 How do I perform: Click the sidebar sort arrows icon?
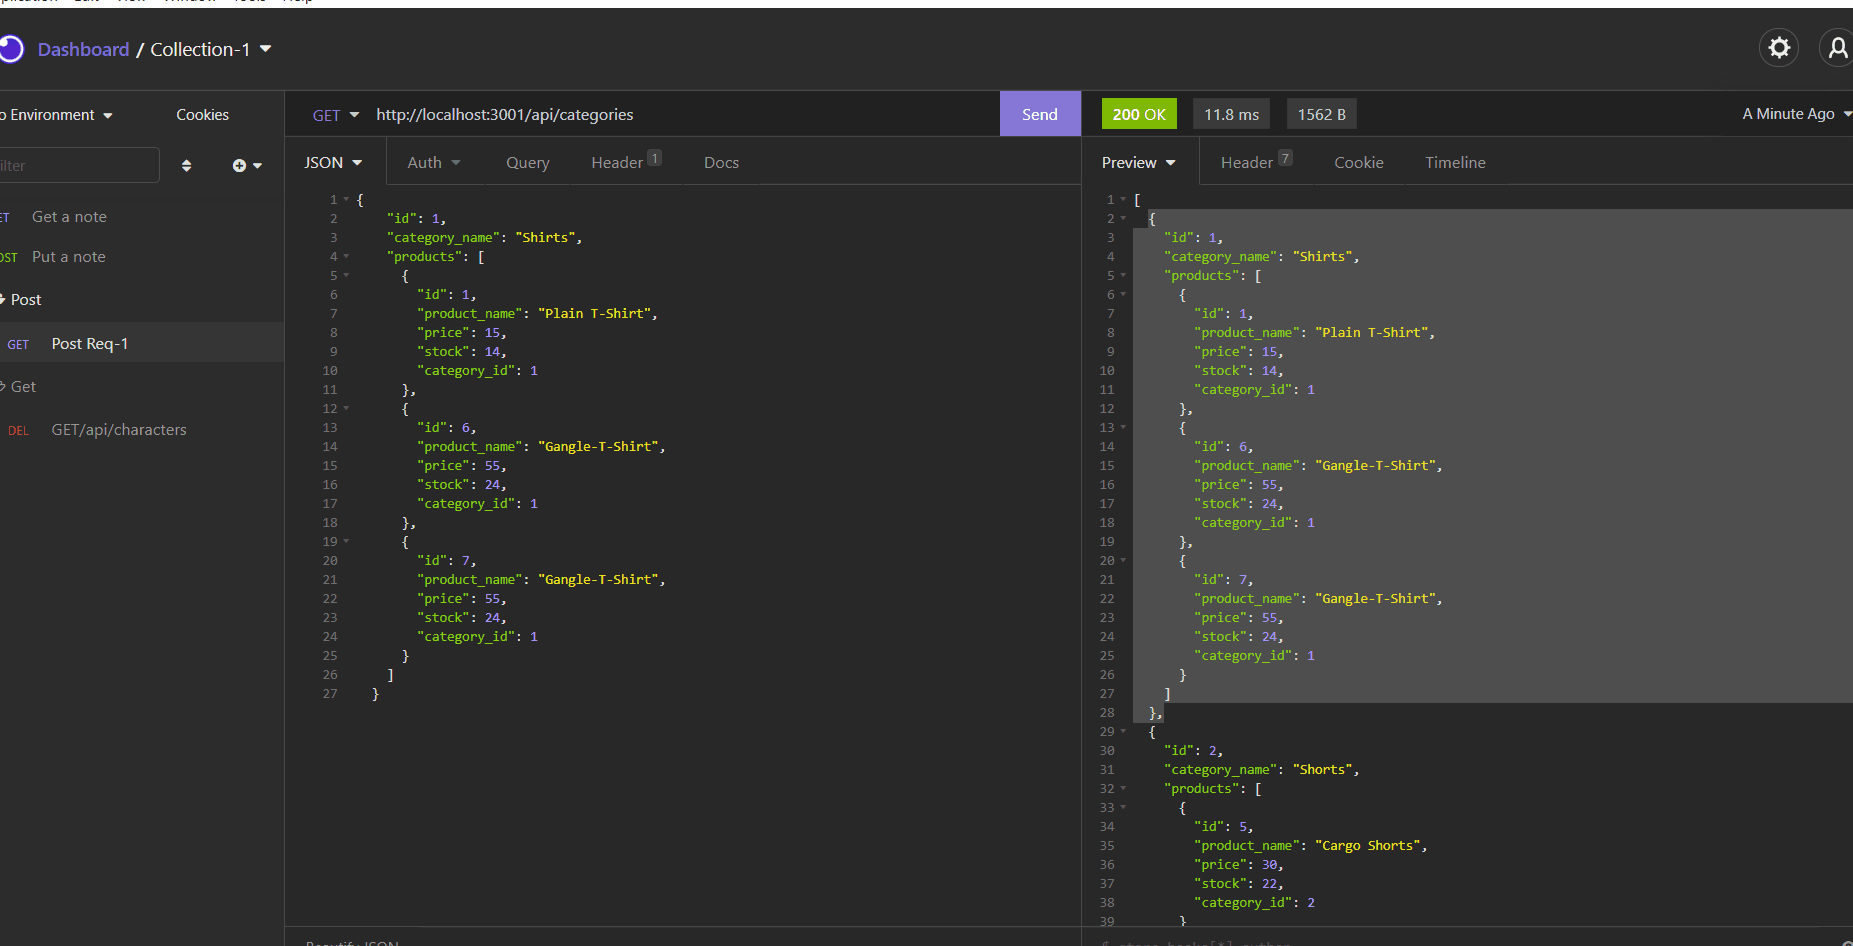pos(186,166)
